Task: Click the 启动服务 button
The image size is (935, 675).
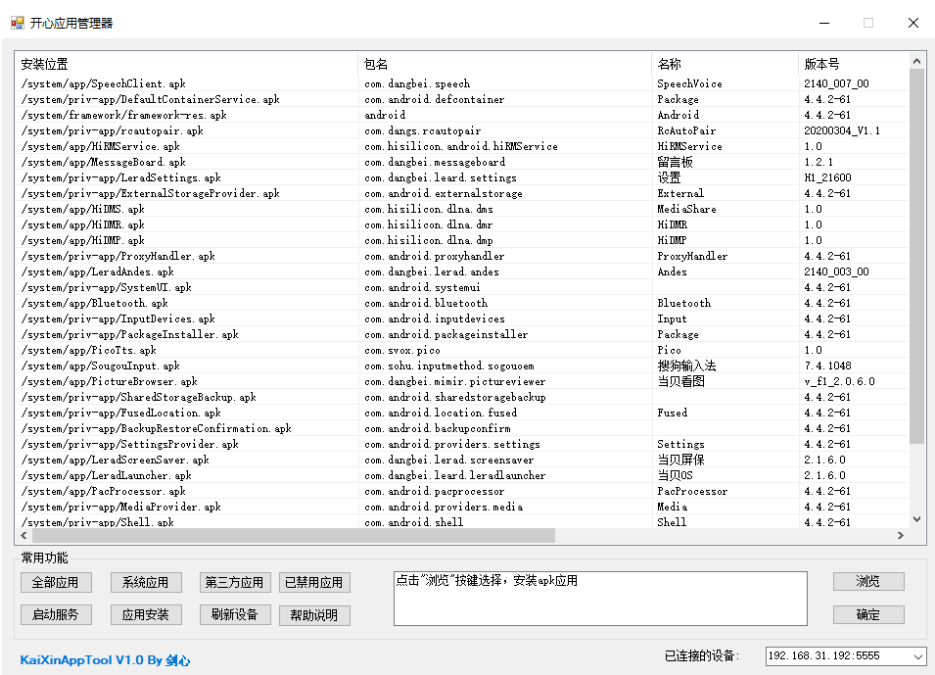Action: (55, 614)
